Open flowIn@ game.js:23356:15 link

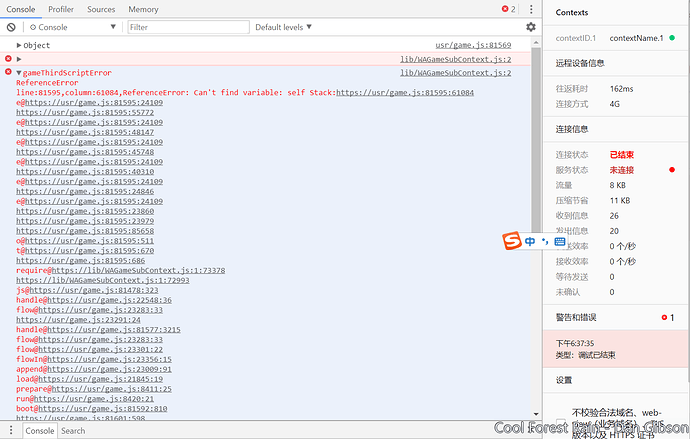pos(109,359)
